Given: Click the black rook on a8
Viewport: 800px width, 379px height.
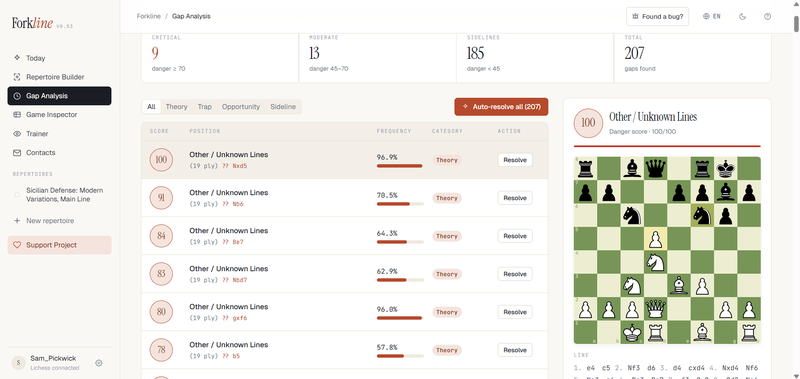Looking at the screenshot, I should [x=586, y=168].
